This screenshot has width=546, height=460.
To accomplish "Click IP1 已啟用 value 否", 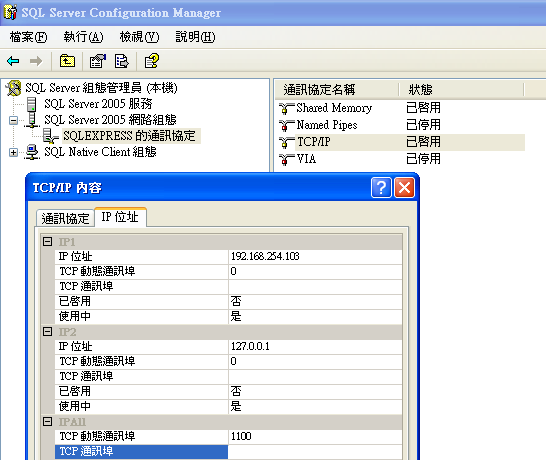I will 315,302.
